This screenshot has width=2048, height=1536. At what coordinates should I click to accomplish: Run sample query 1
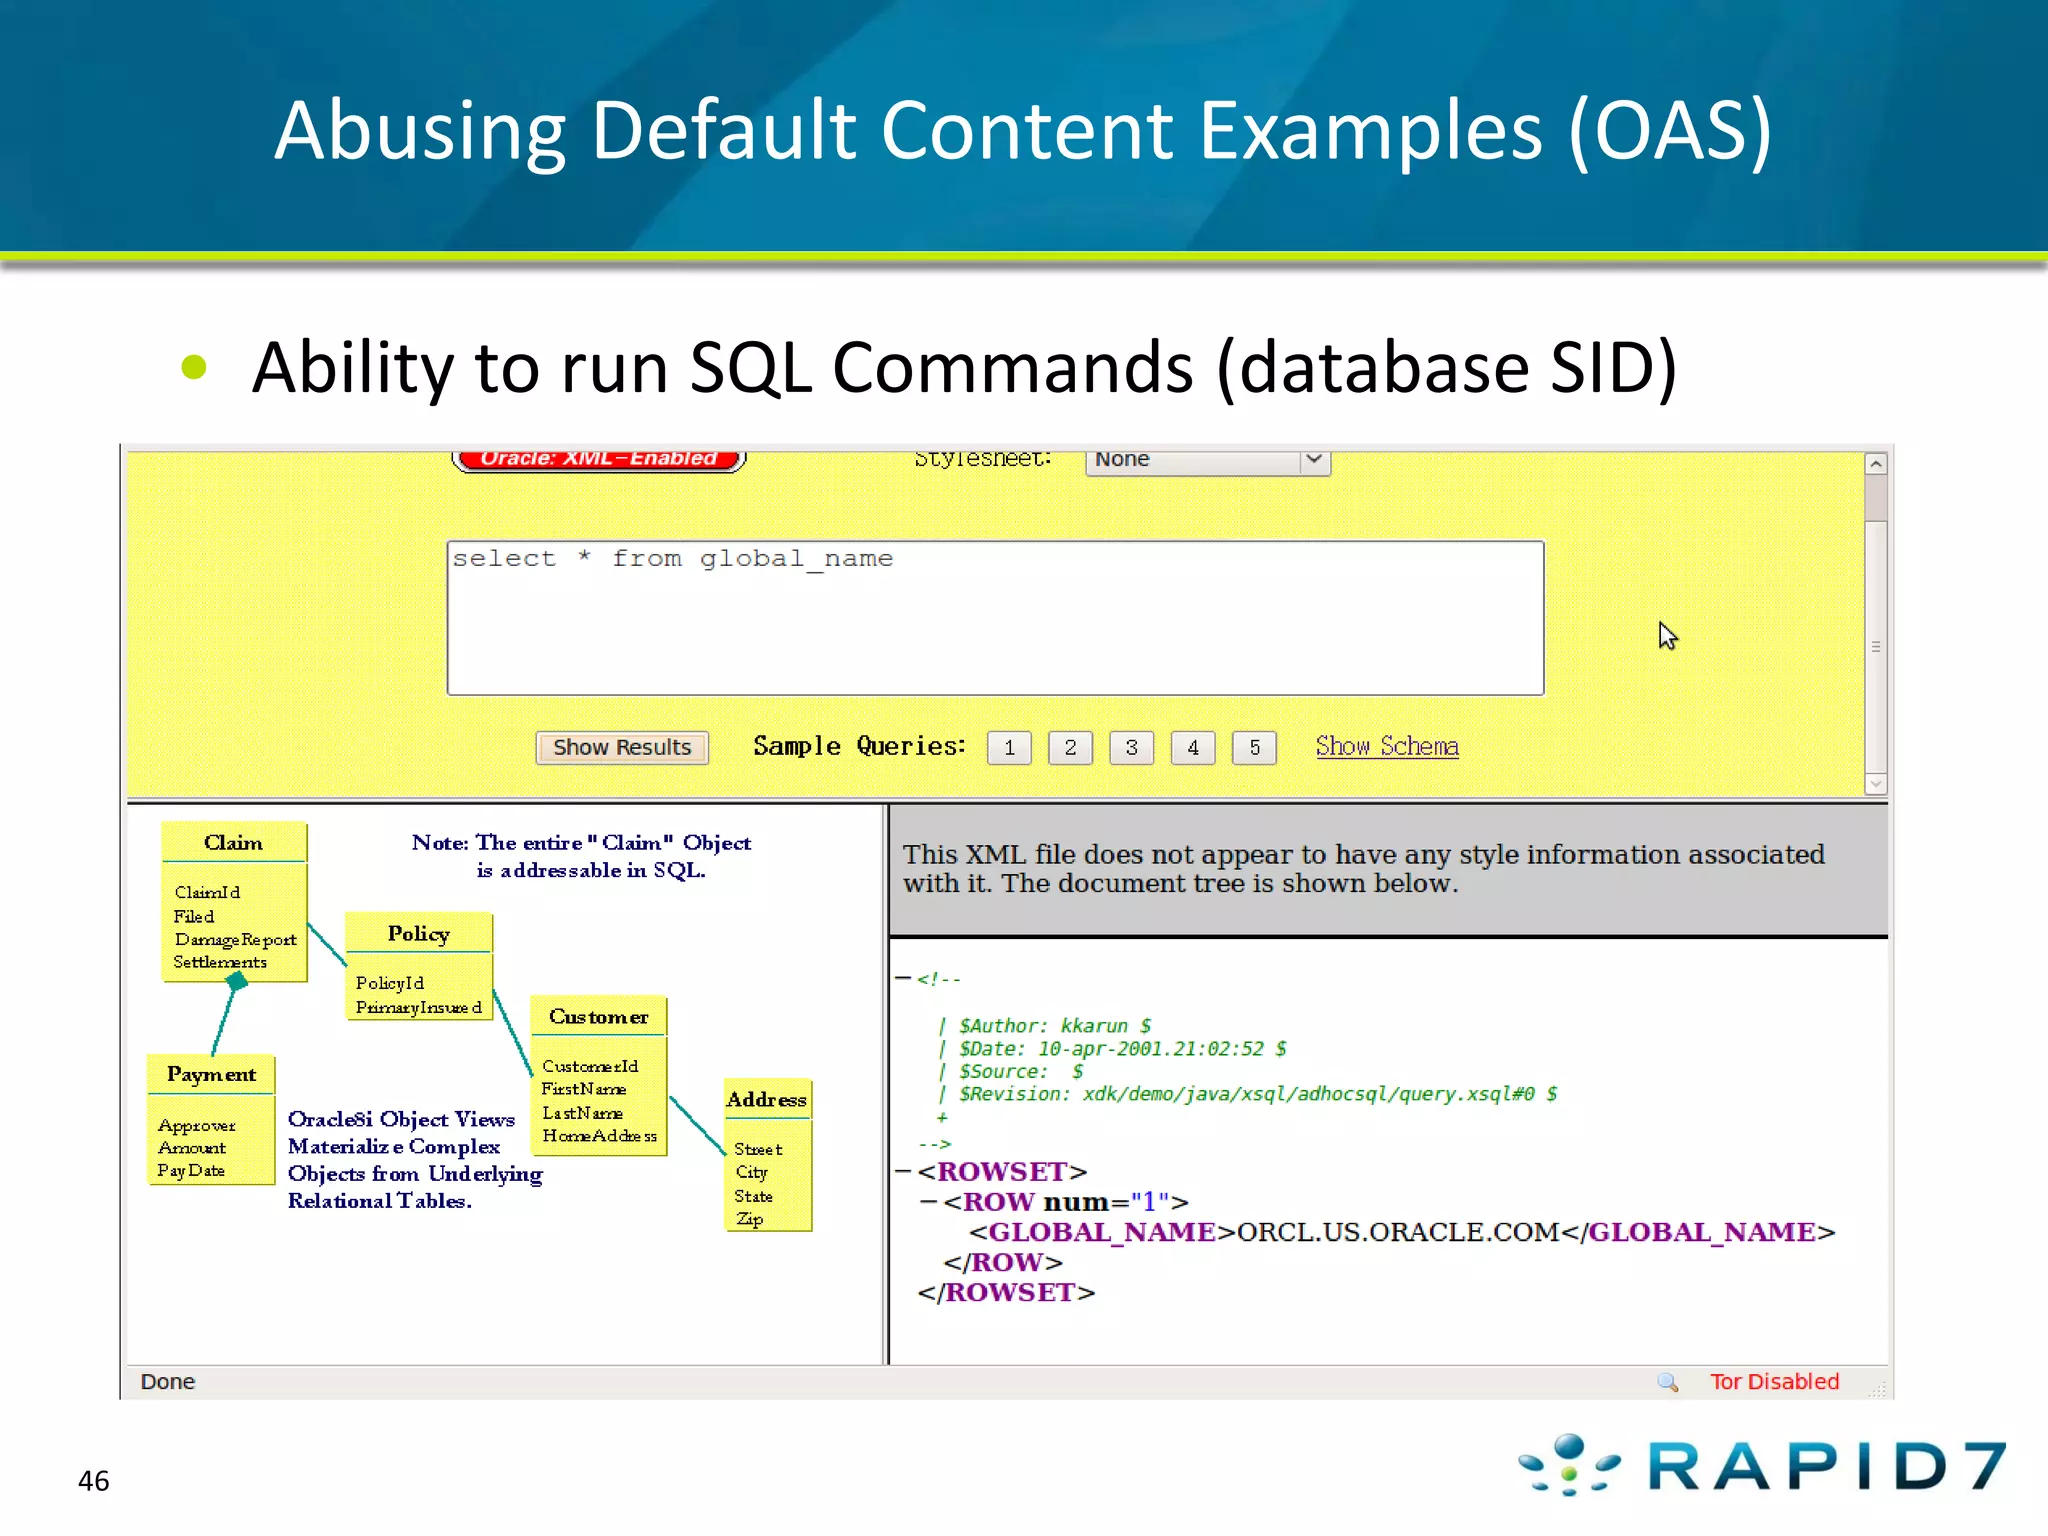1009,747
